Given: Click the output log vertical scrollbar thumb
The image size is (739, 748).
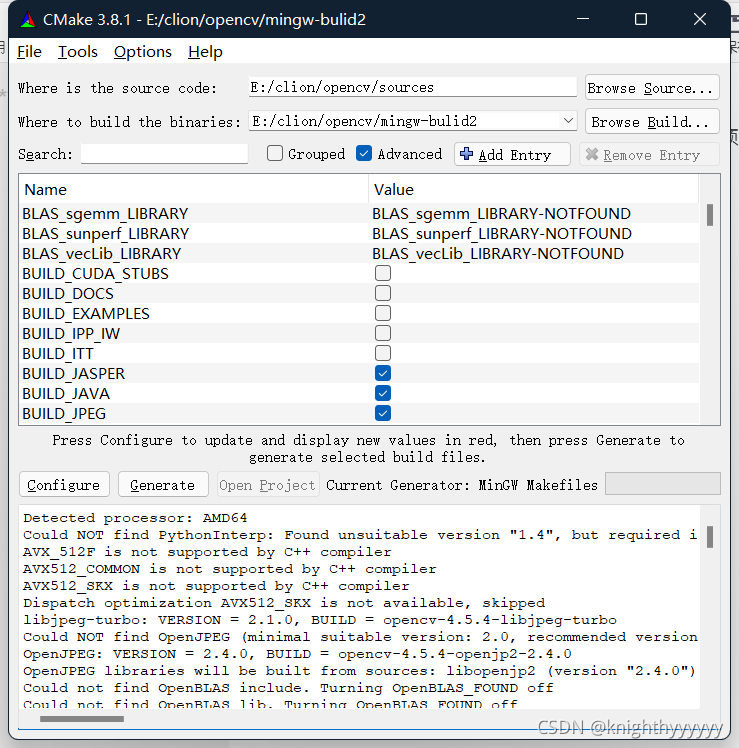Looking at the screenshot, I should click(x=710, y=537).
